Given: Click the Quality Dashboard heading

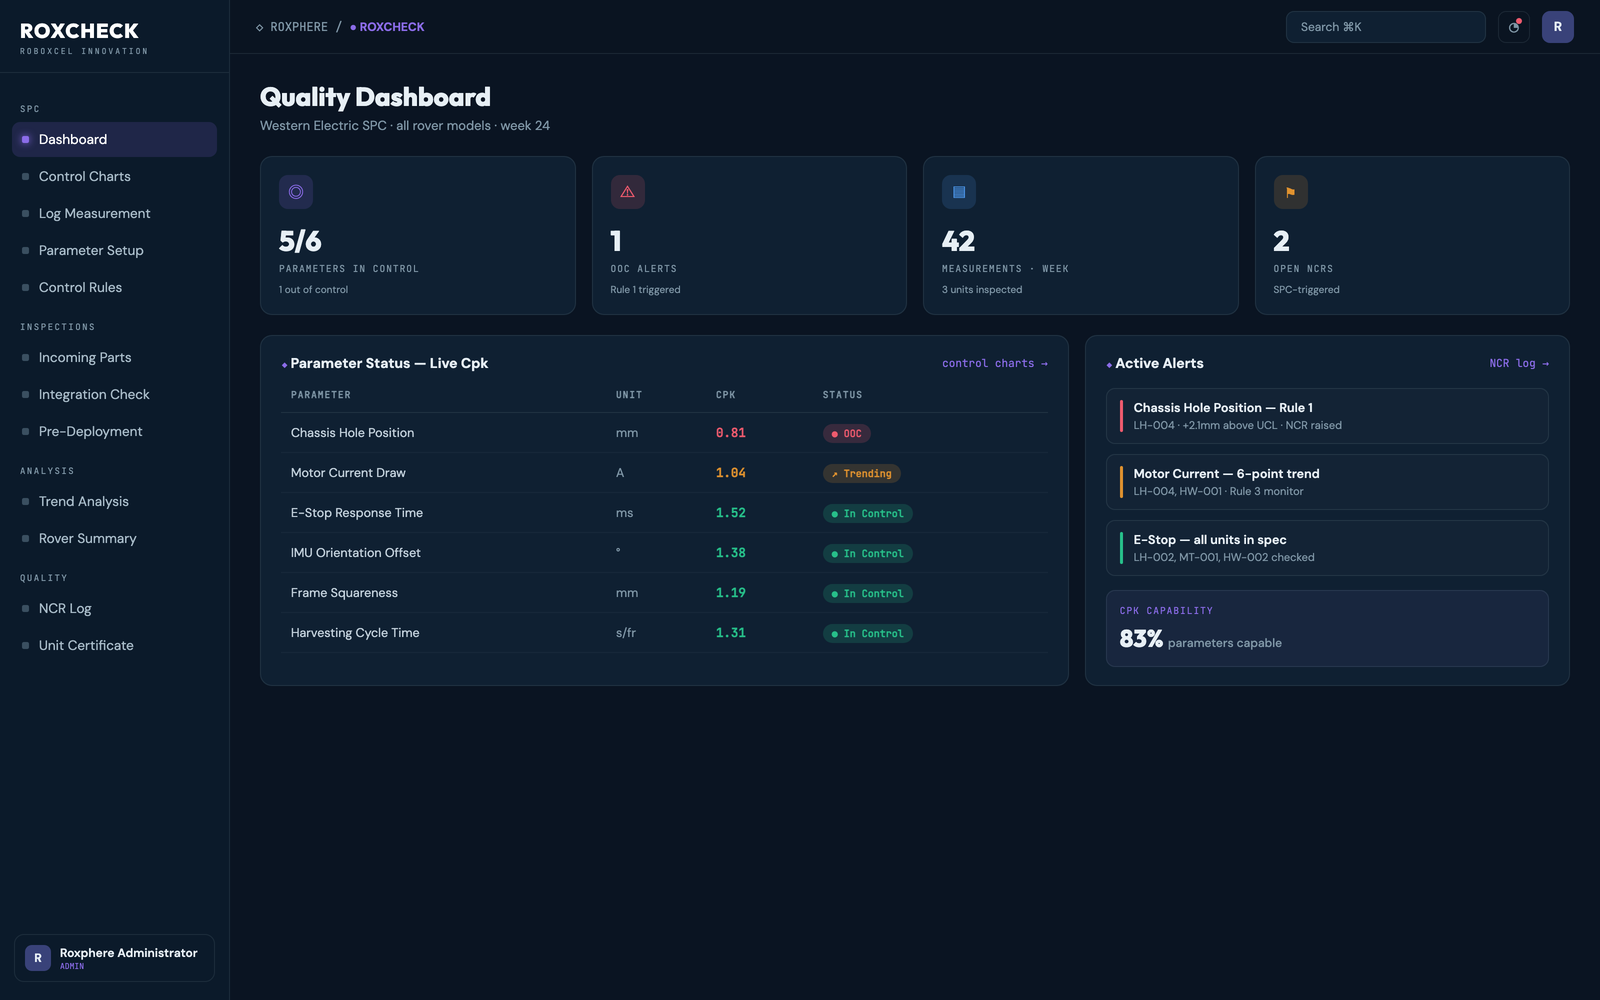Looking at the screenshot, I should (x=375, y=97).
